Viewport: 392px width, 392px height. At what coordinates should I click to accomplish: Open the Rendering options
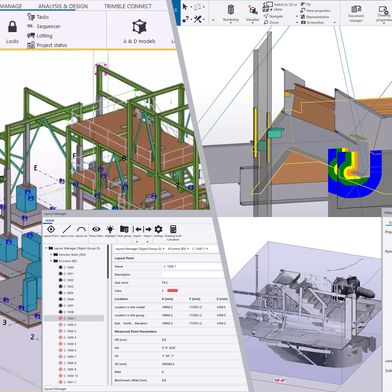coord(231,13)
